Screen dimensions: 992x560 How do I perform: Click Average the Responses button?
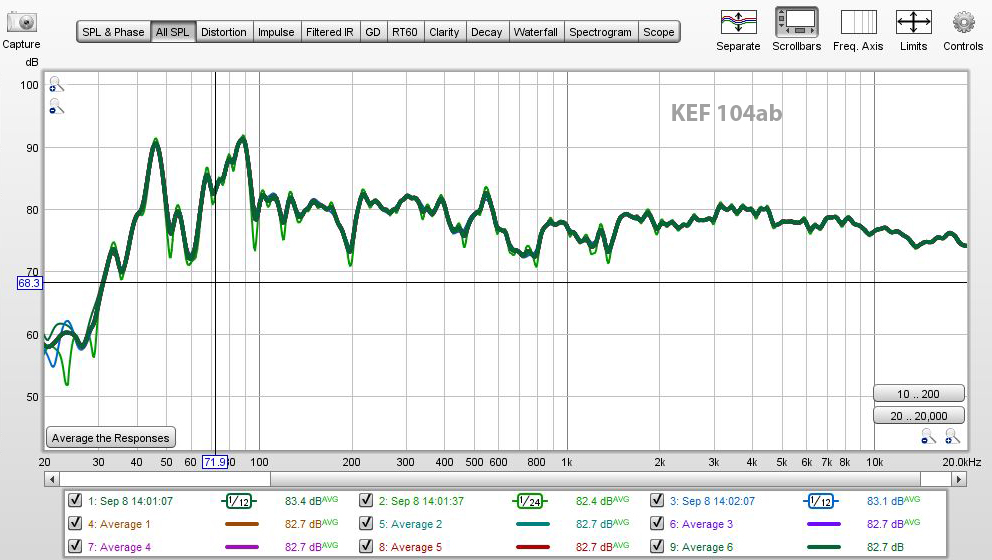coord(111,438)
